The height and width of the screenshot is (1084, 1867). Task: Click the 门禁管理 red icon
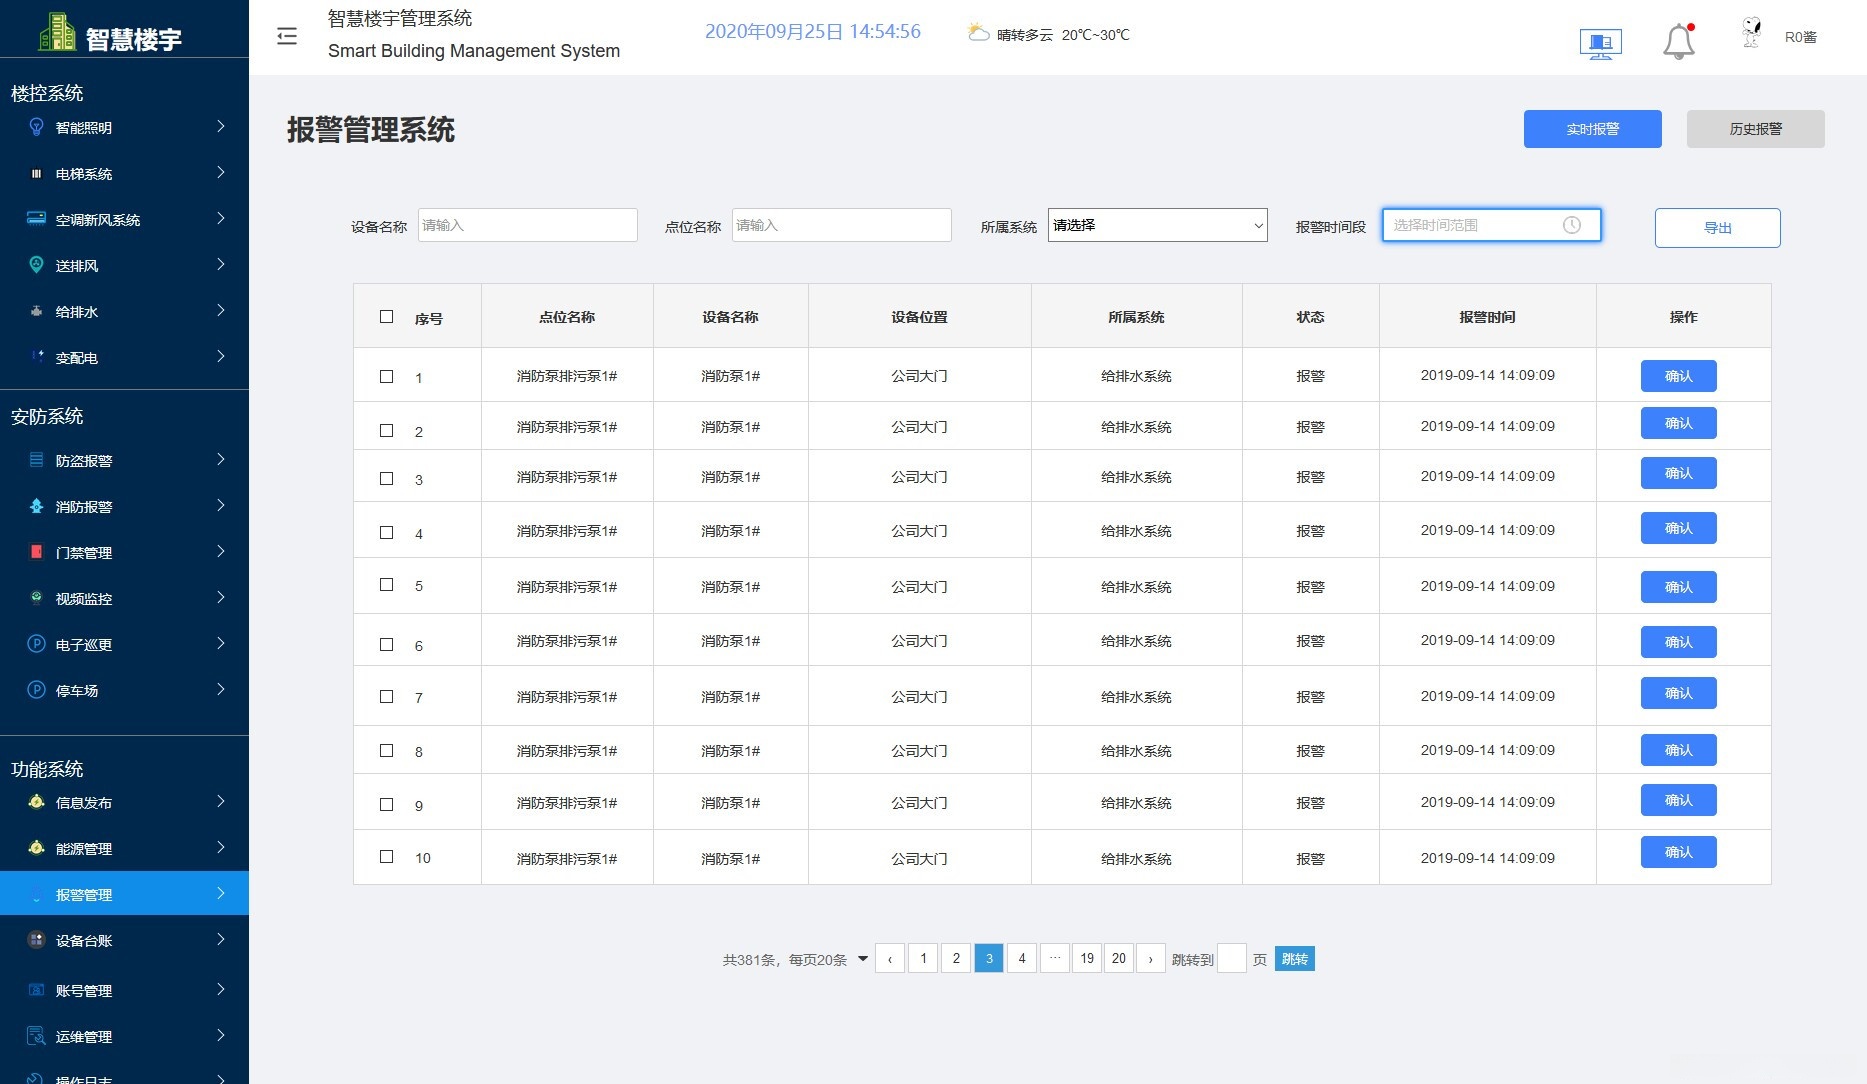pyautogui.click(x=36, y=552)
